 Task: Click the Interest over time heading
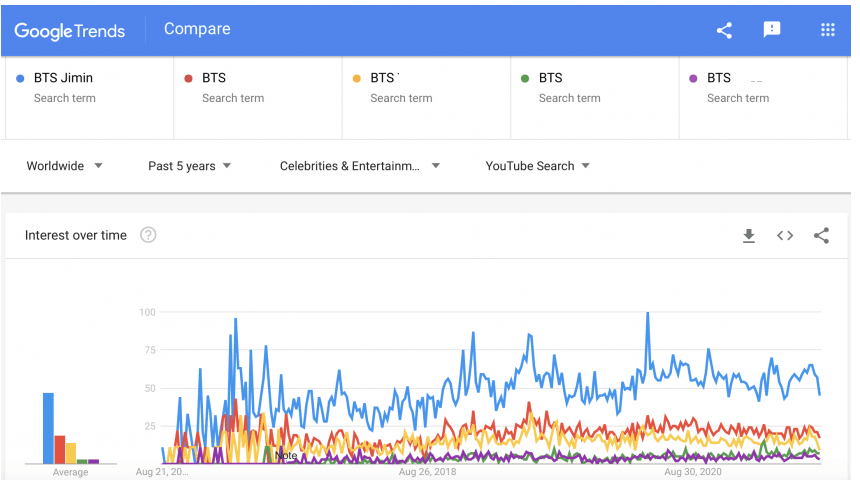tap(76, 235)
